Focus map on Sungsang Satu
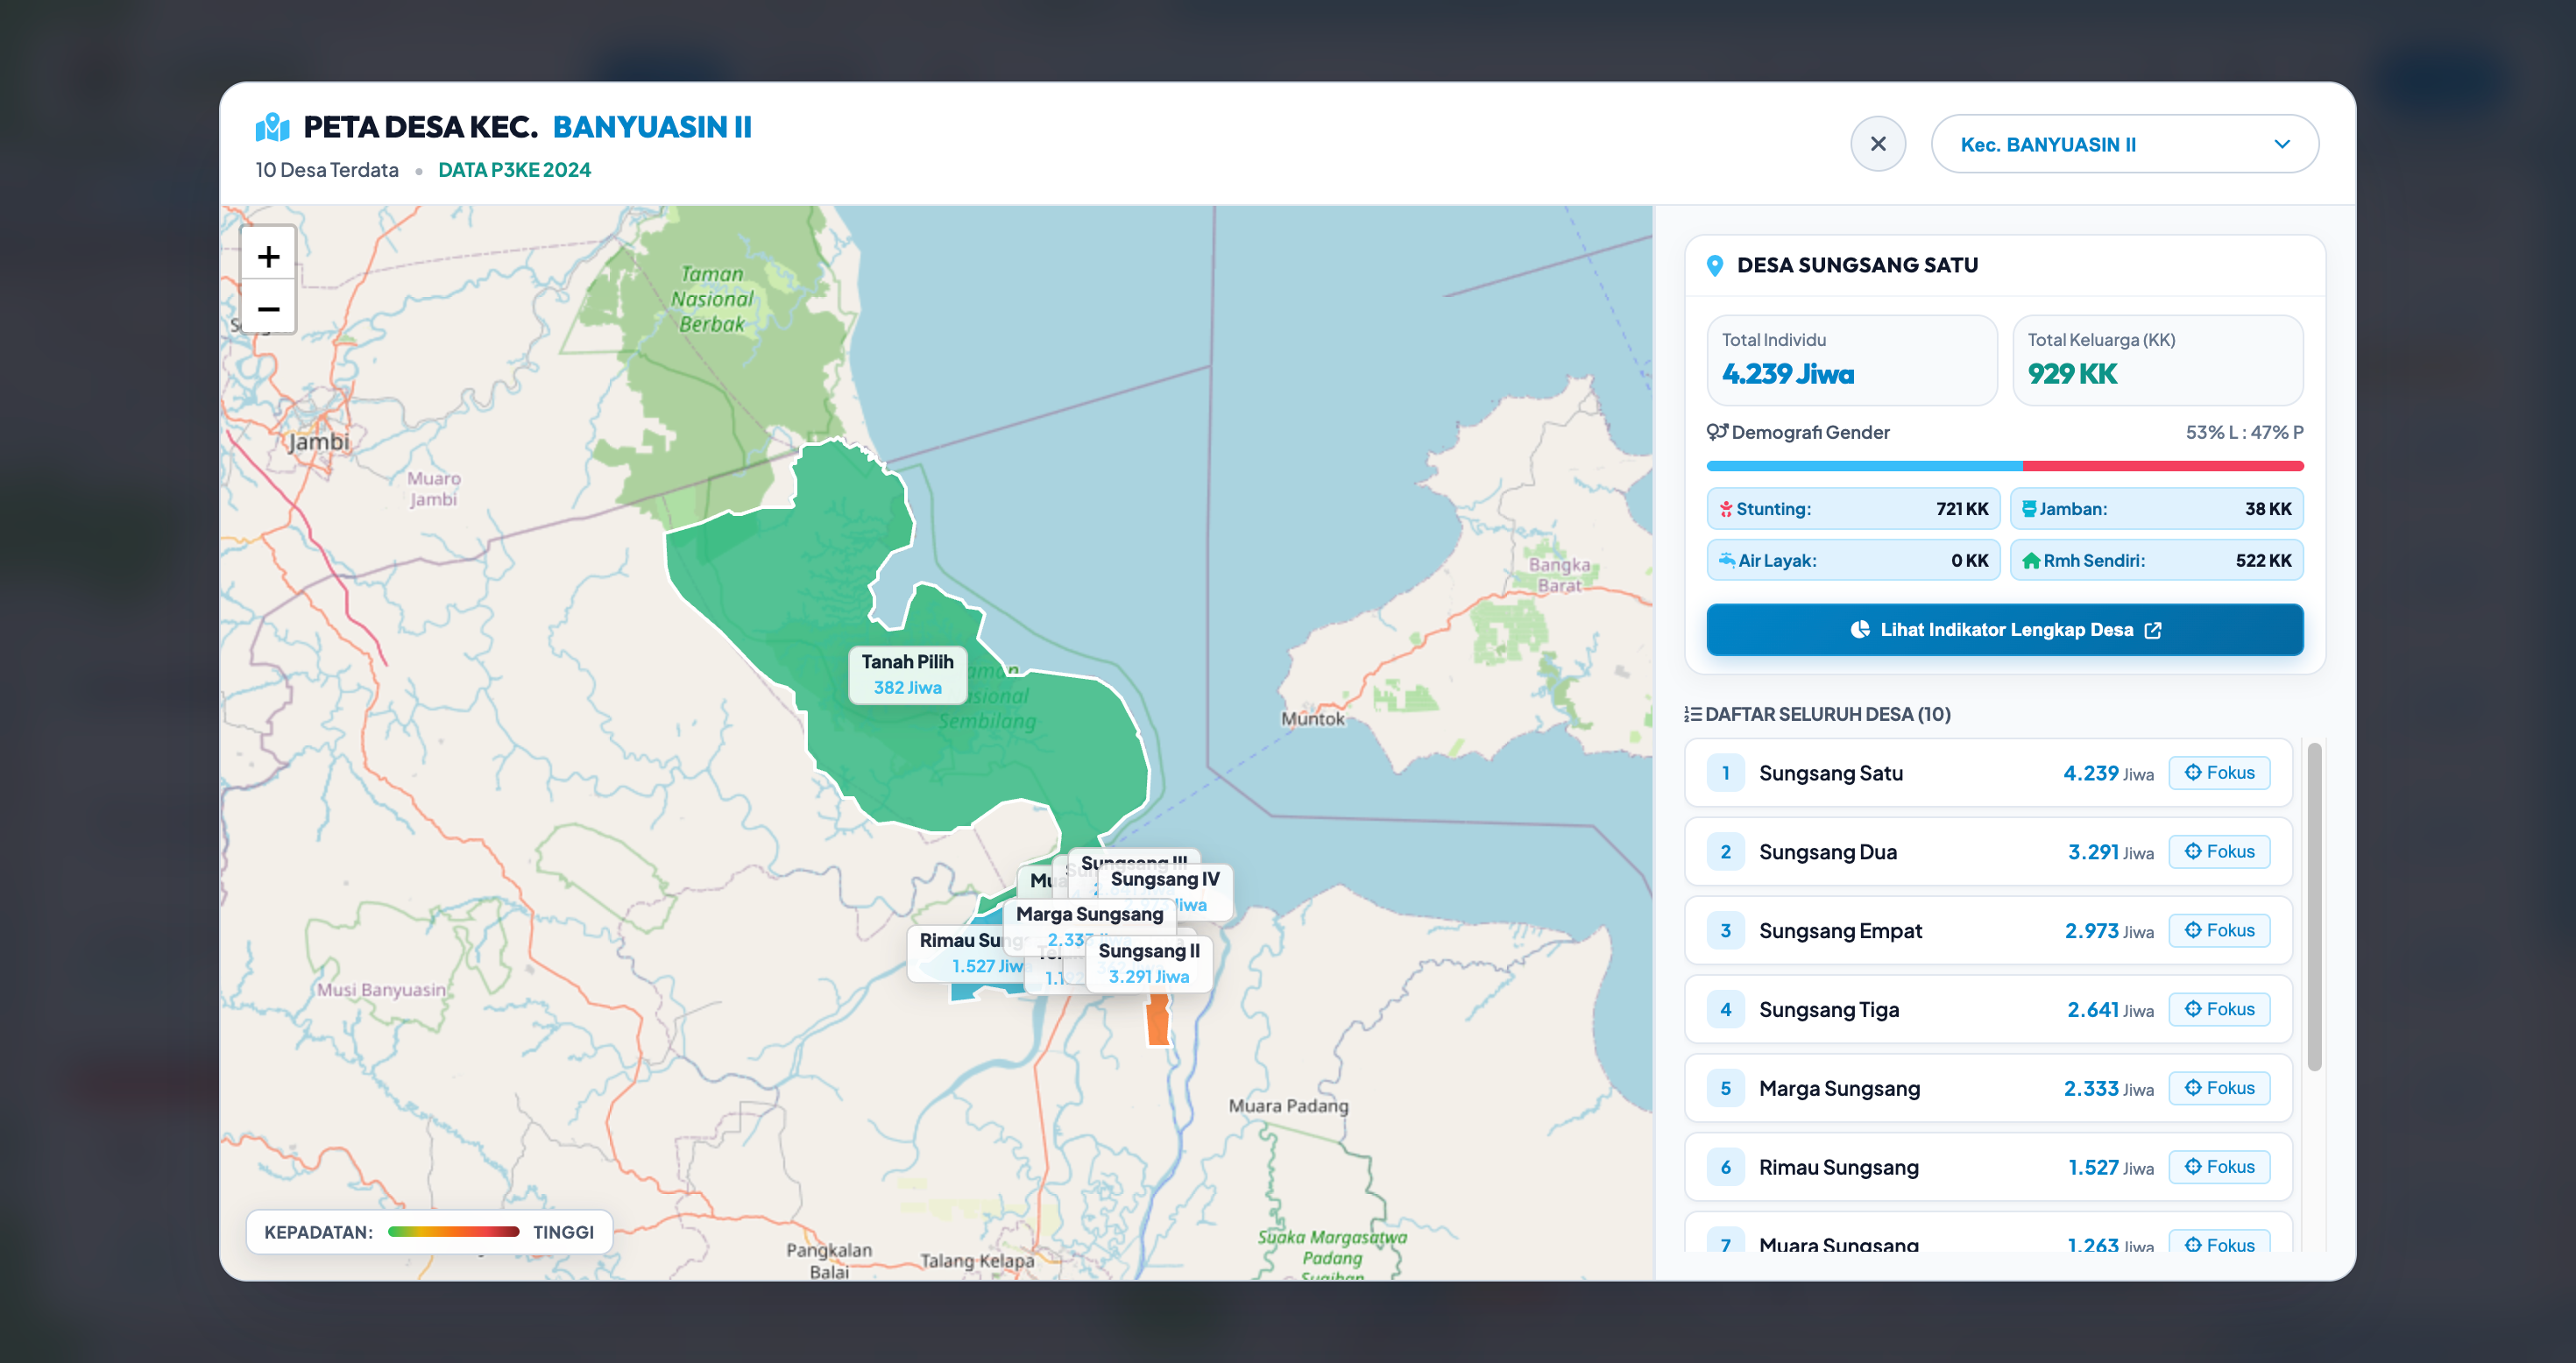This screenshot has height=1363, width=2576. (x=2219, y=773)
